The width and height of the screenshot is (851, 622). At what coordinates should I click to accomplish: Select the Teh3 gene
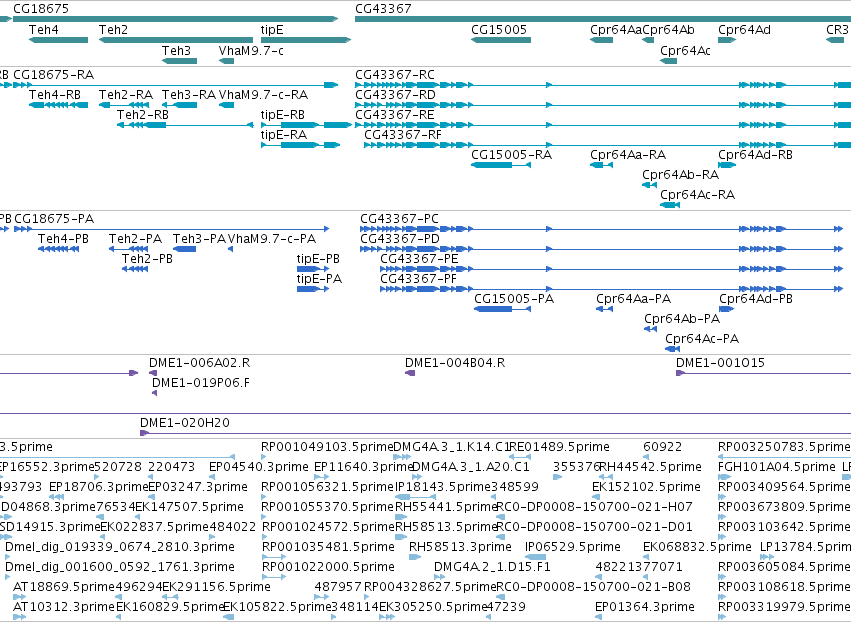[179, 61]
